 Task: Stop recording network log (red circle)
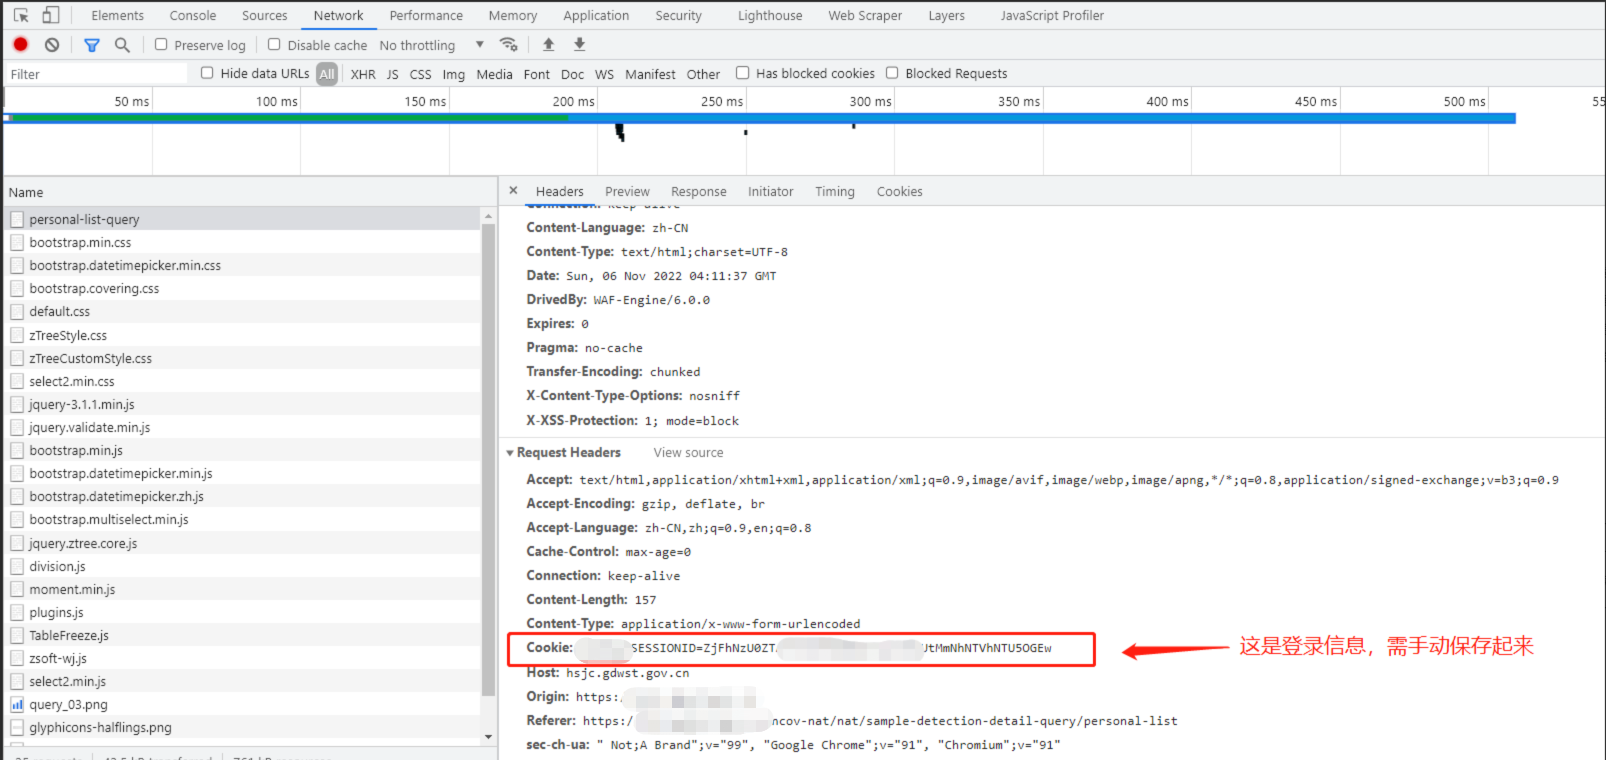(x=21, y=44)
